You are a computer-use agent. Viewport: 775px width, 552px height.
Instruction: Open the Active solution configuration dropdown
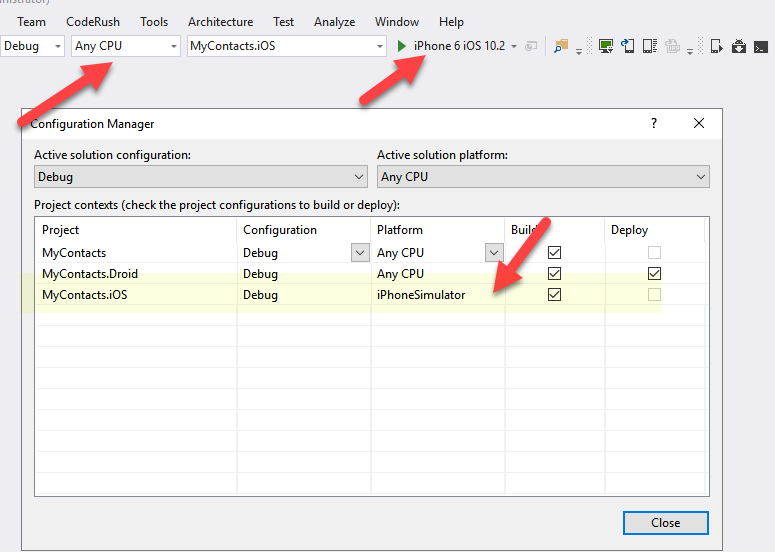[201, 177]
